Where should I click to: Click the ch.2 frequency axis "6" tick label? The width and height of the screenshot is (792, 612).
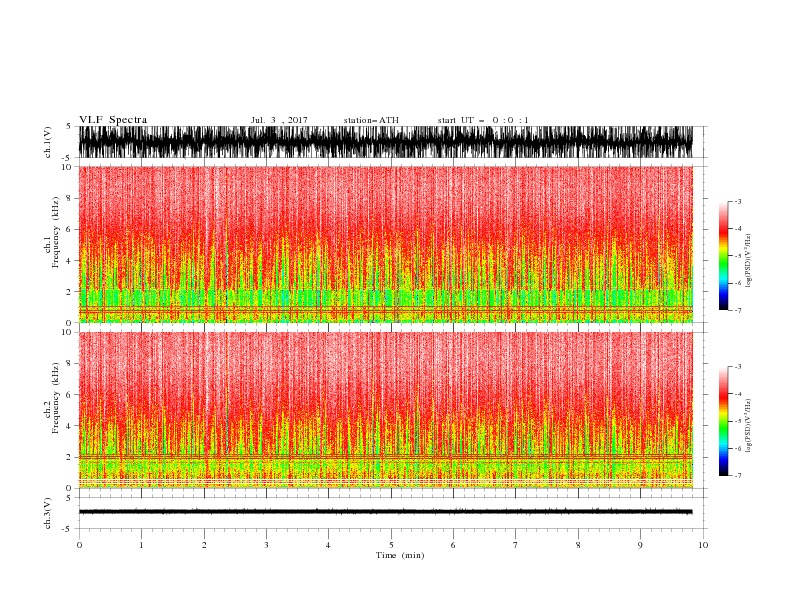click(69, 394)
